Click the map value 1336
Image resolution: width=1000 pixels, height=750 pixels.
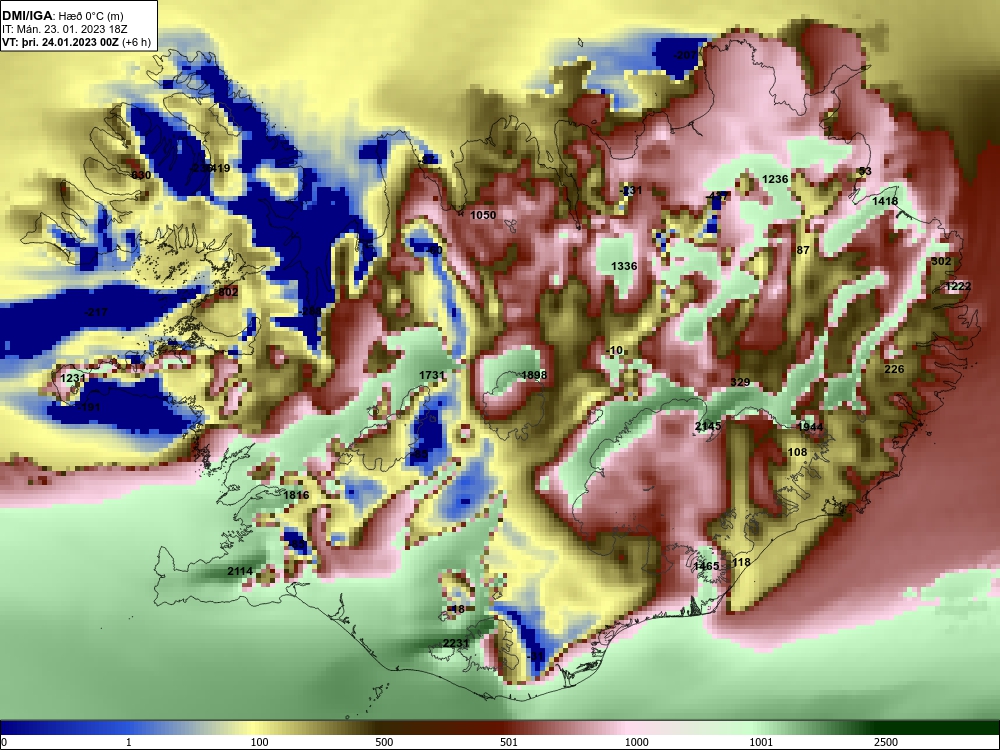coord(624,266)
